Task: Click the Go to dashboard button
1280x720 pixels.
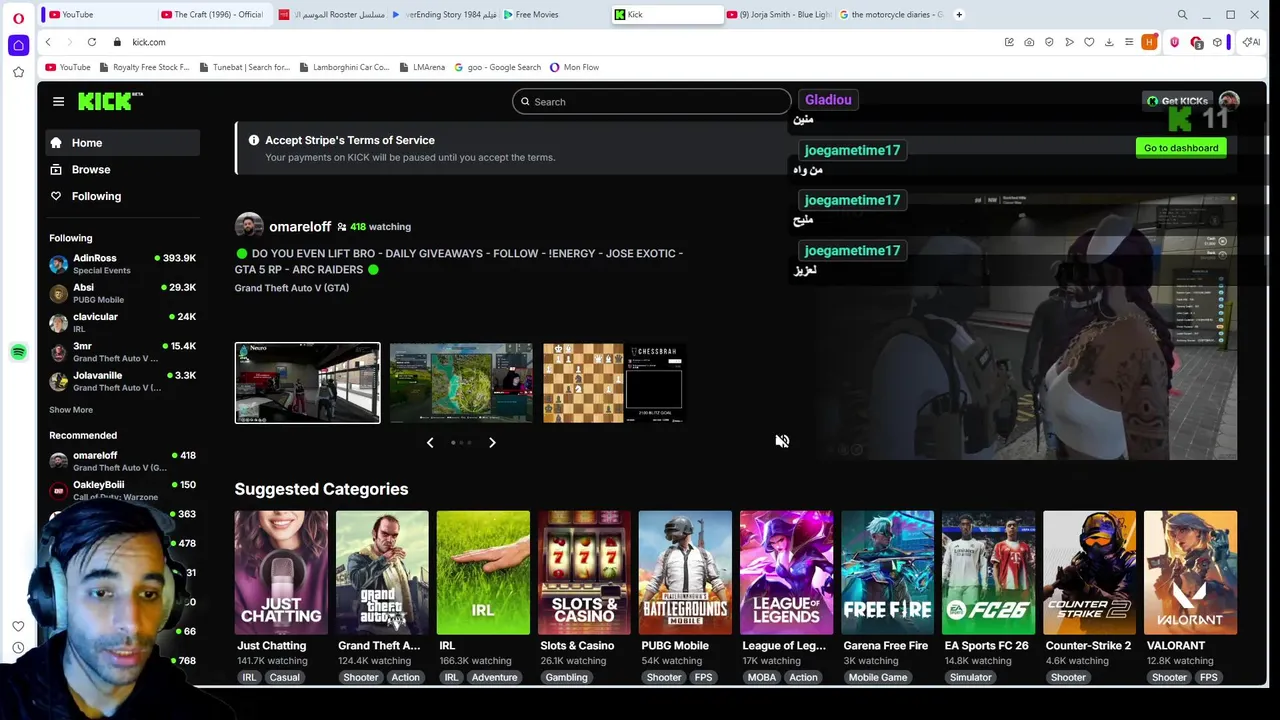Action: (x=1181, y=148)
